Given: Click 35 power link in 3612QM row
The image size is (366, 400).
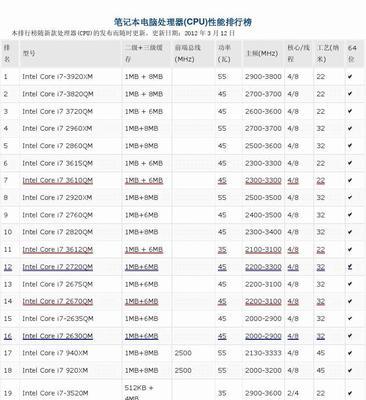Looking at the screenshot, I should (222, 249).
